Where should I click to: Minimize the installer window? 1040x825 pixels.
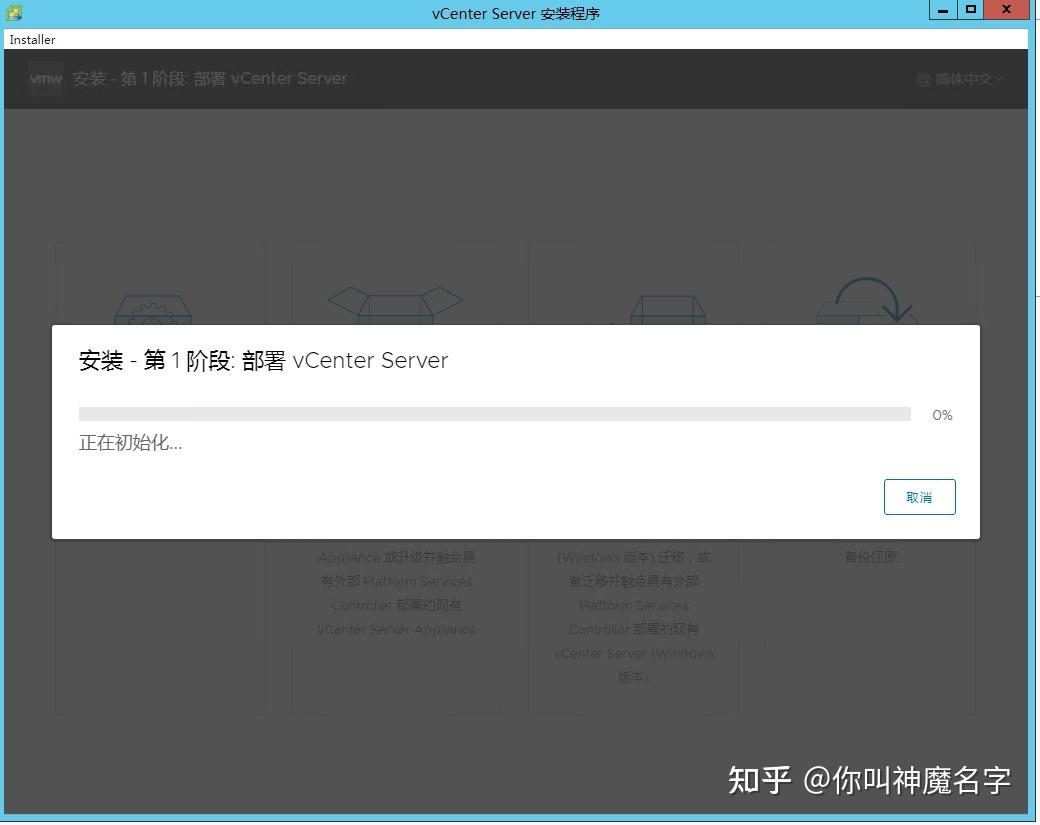tap(942, 10)
